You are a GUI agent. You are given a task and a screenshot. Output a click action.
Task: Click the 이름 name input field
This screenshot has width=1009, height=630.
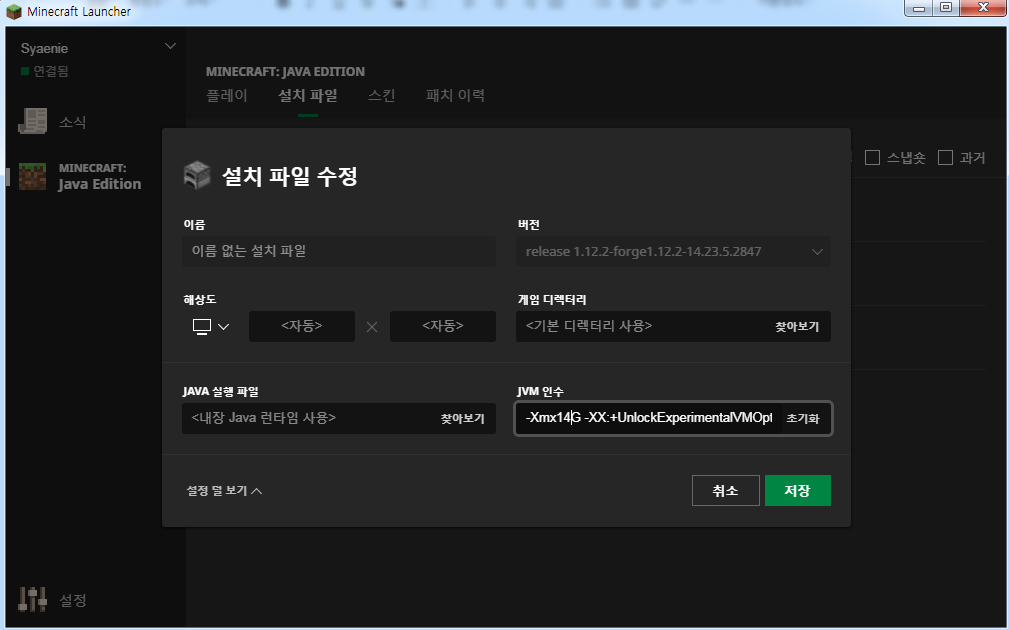(x=338, y=252)
